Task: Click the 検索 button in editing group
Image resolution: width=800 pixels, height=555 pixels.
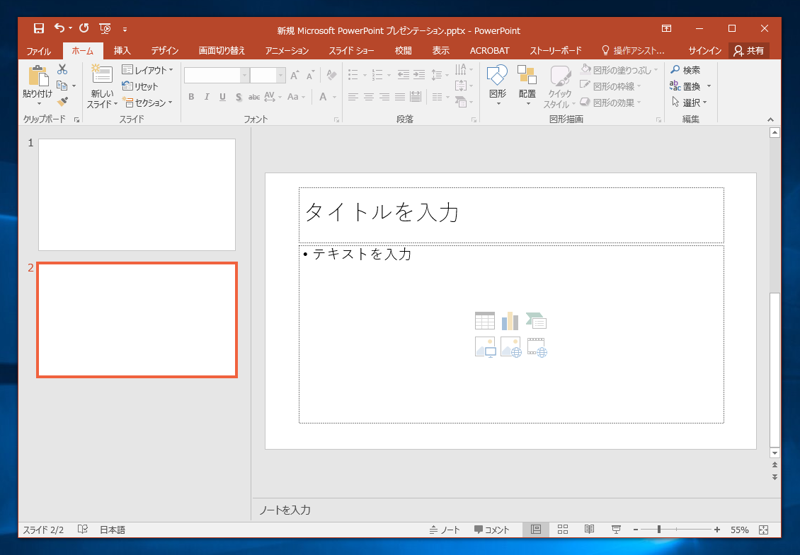Action: pos(685,70)
